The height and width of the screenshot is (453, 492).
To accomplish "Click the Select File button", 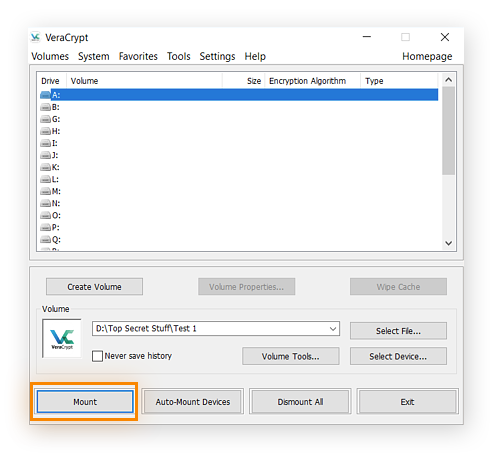I will [x=398, y=331].
